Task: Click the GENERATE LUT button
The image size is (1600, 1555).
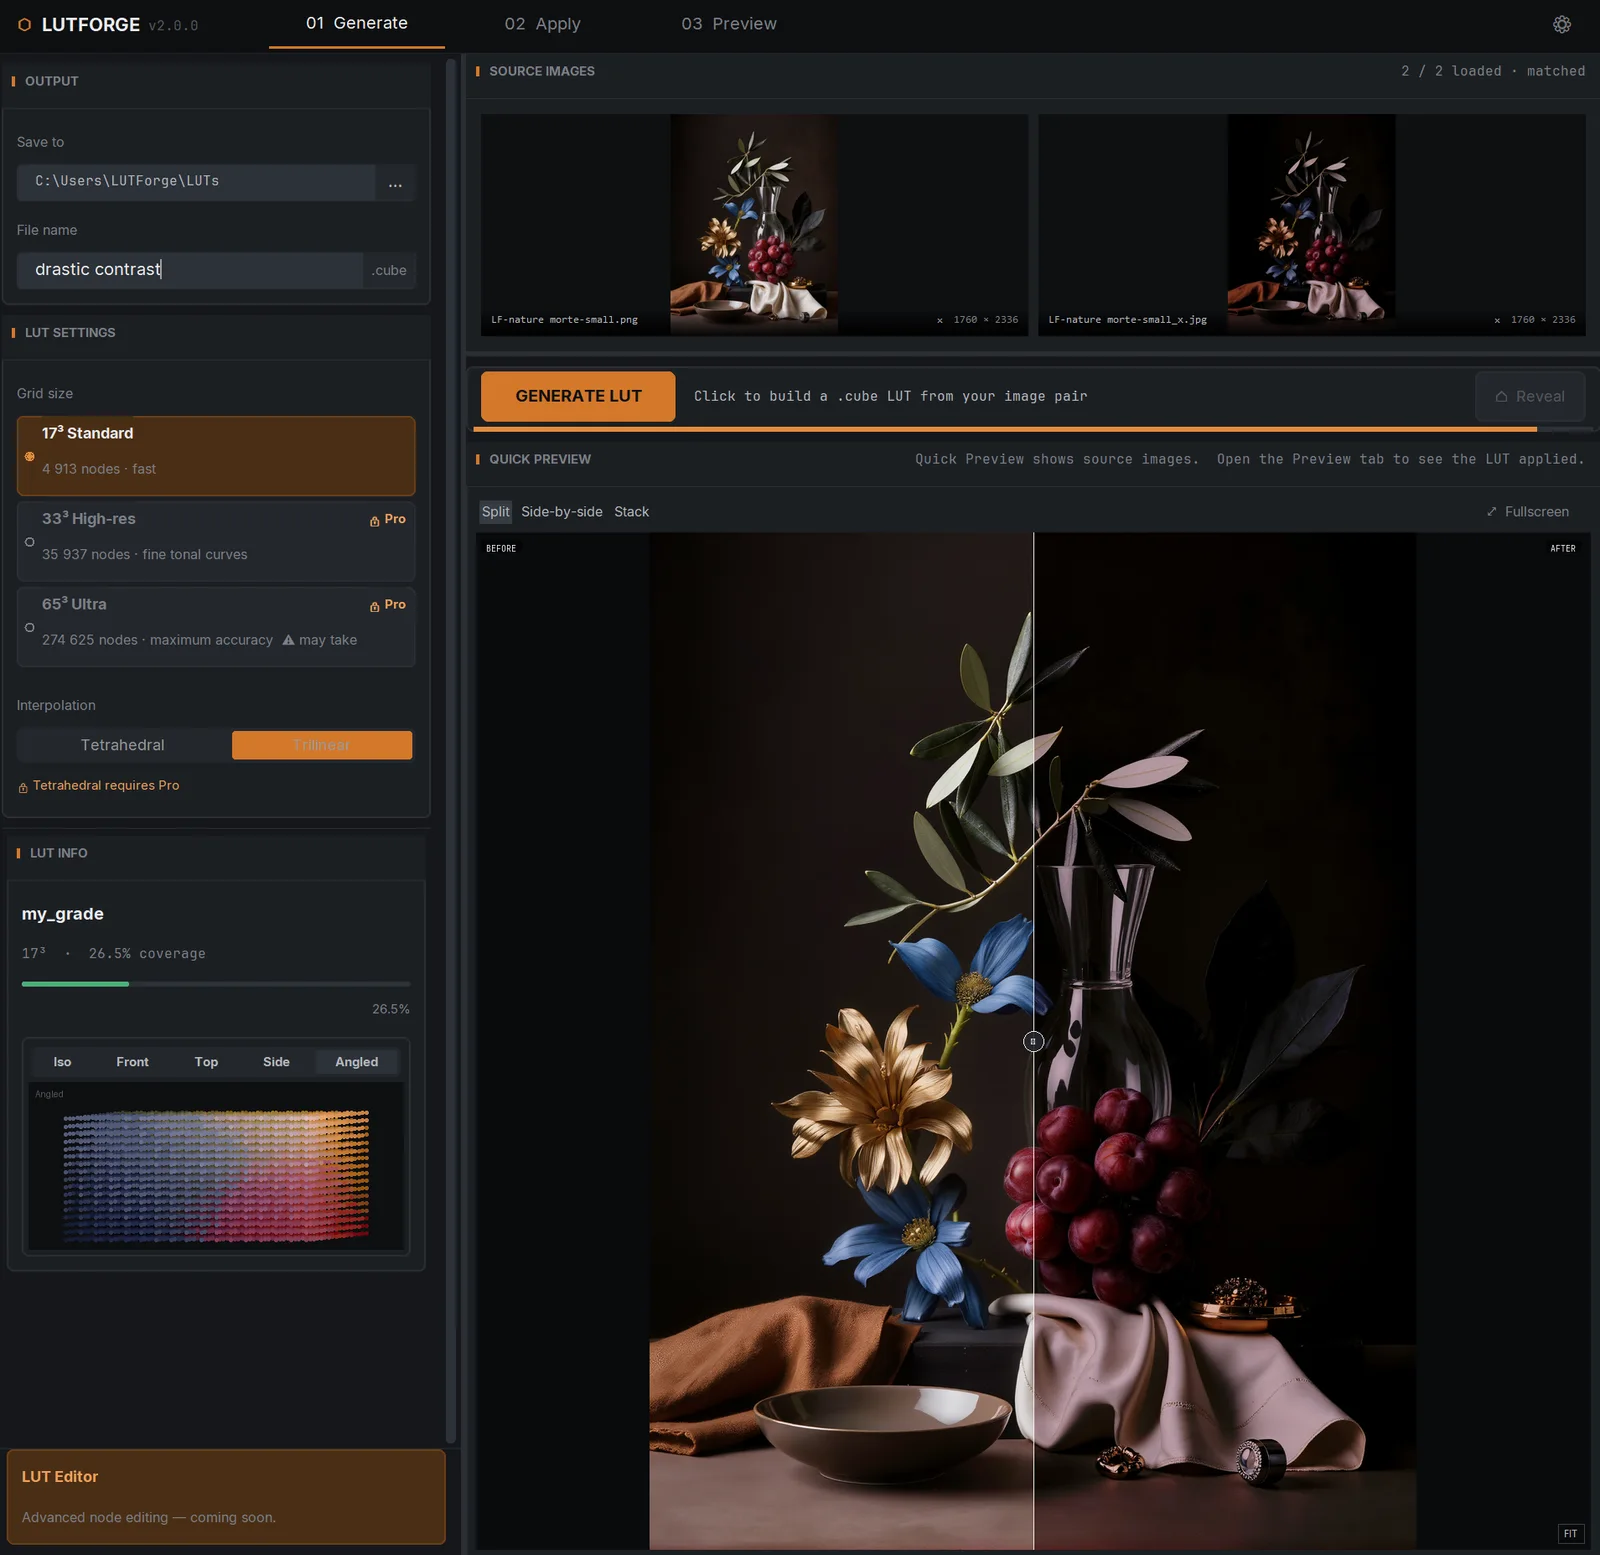Action: pyautogui.click(x=578, y=396)
